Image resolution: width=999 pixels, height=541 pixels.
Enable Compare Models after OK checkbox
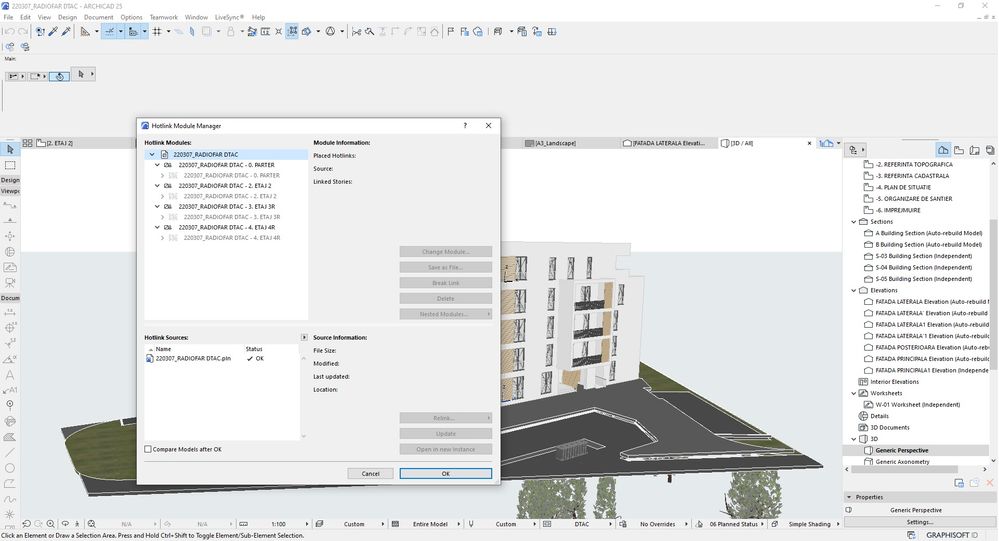[x=149, y=449]
